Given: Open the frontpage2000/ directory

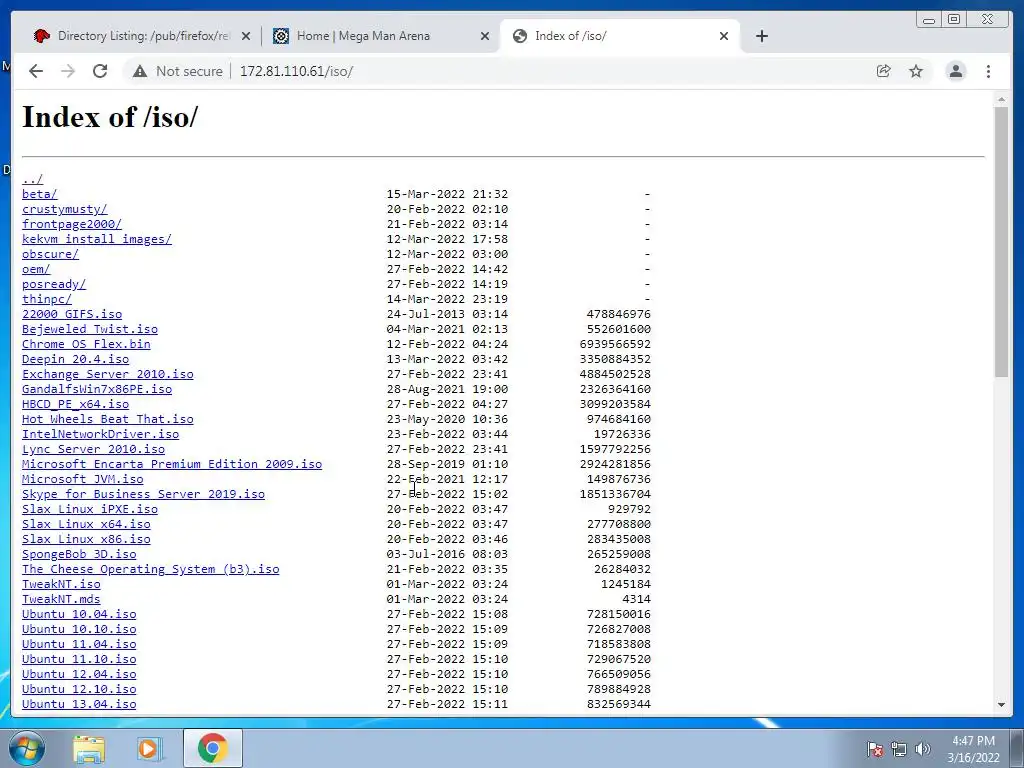Looking at the screenshot, I should (72, 224).
